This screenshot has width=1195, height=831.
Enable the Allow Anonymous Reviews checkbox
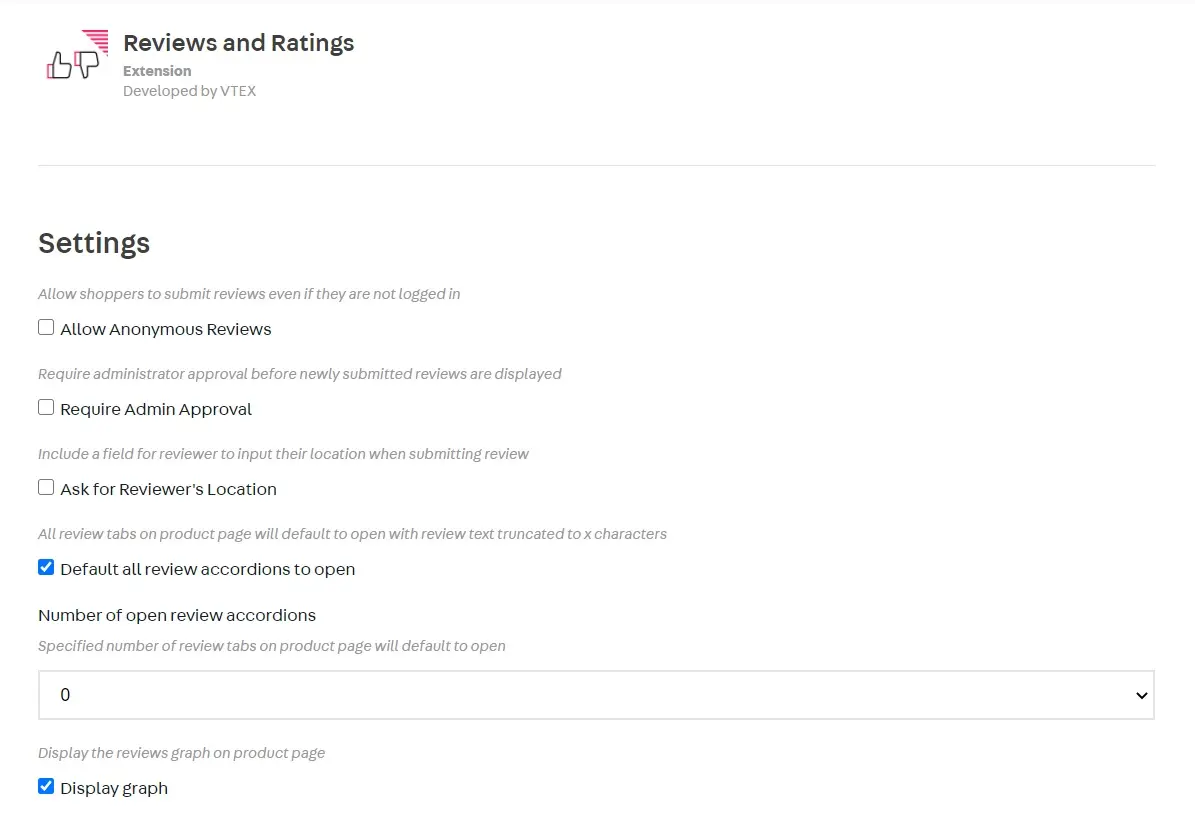click(46, 328)
